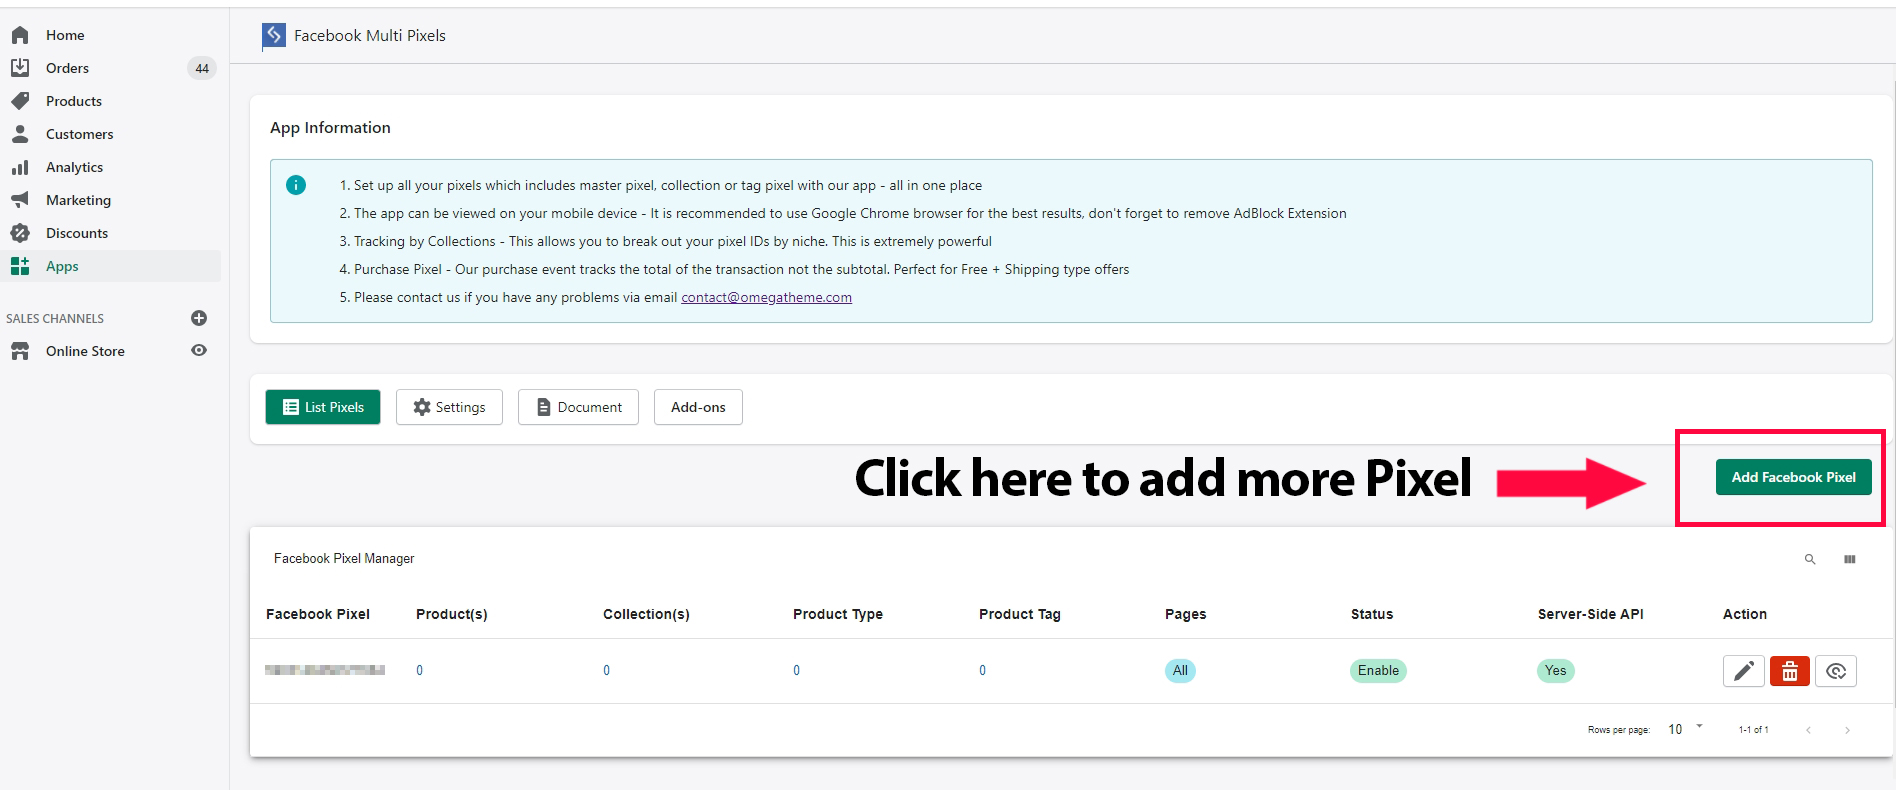1896x790 pixels.
Task: Click the Pages column header
Action: [1186, 614]
